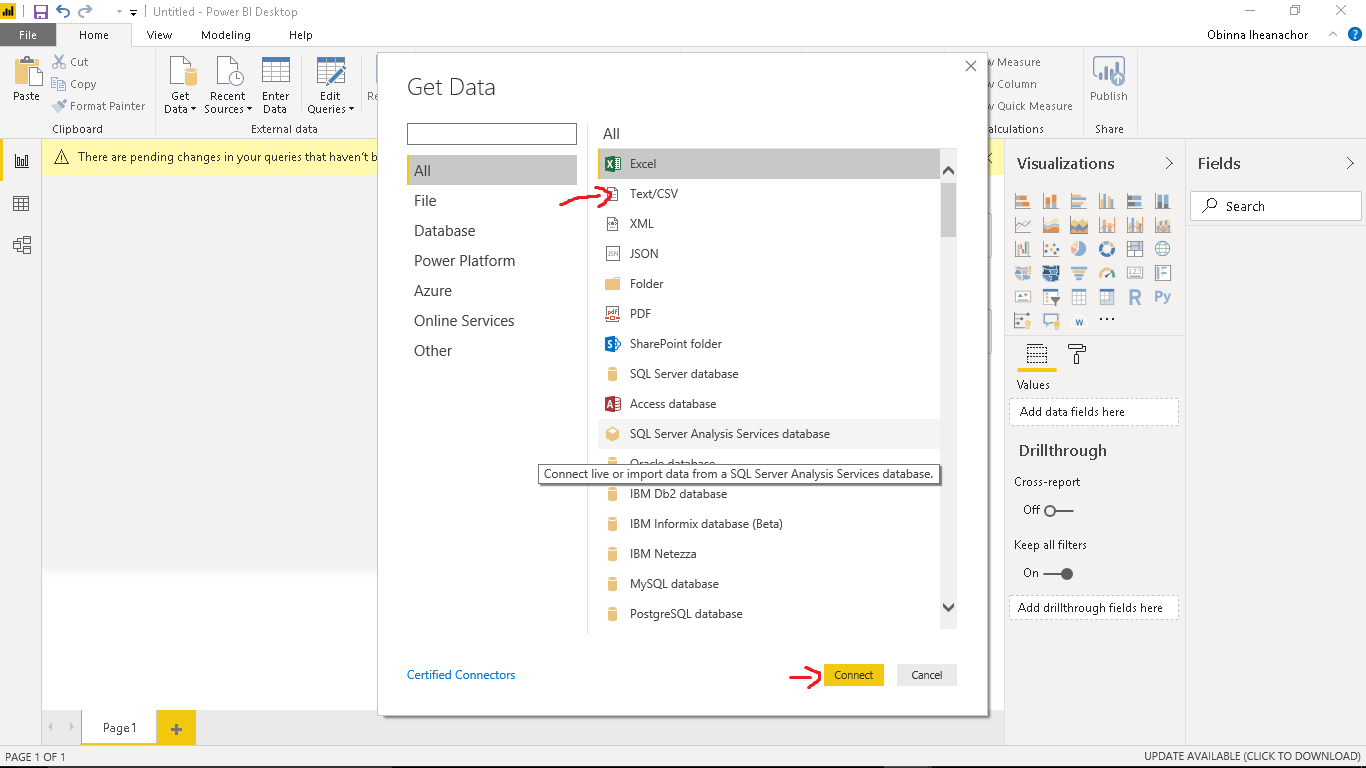Image resolution: width=1366 pixels, height=768 pixels.
Task: Choose the Donut chart visualization
Action: pyautogui.click(x=1106, y=249)
